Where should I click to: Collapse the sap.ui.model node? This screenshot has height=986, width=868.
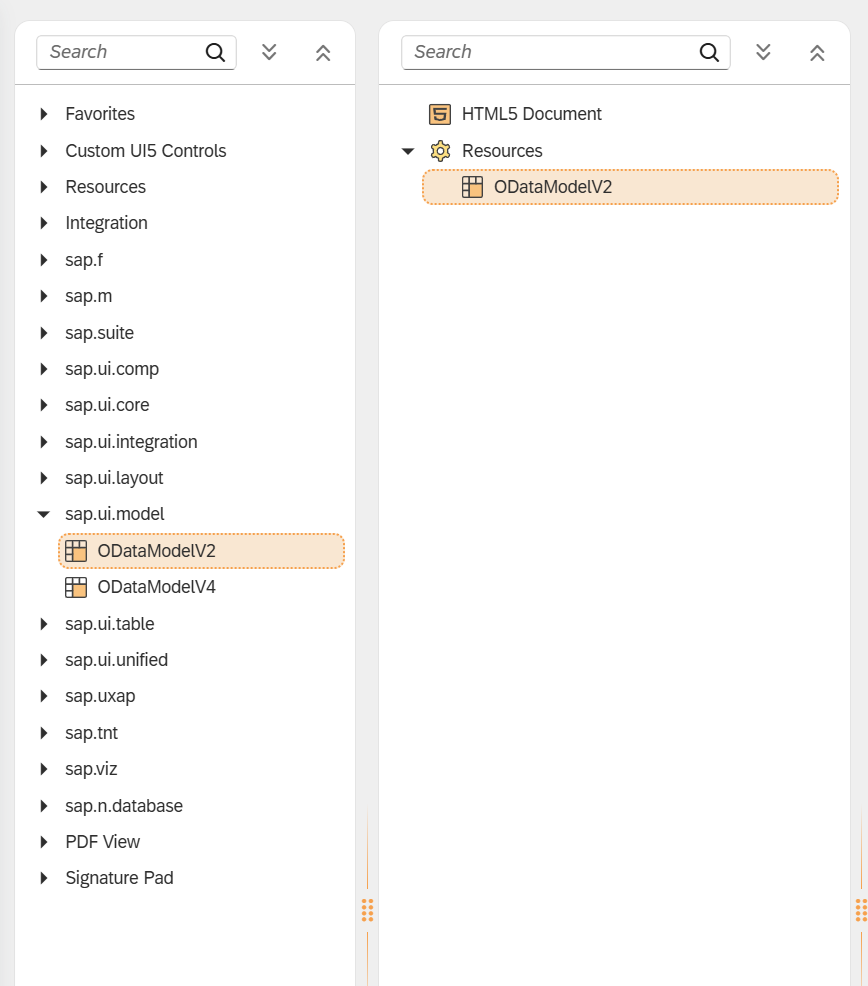(43, 514)
